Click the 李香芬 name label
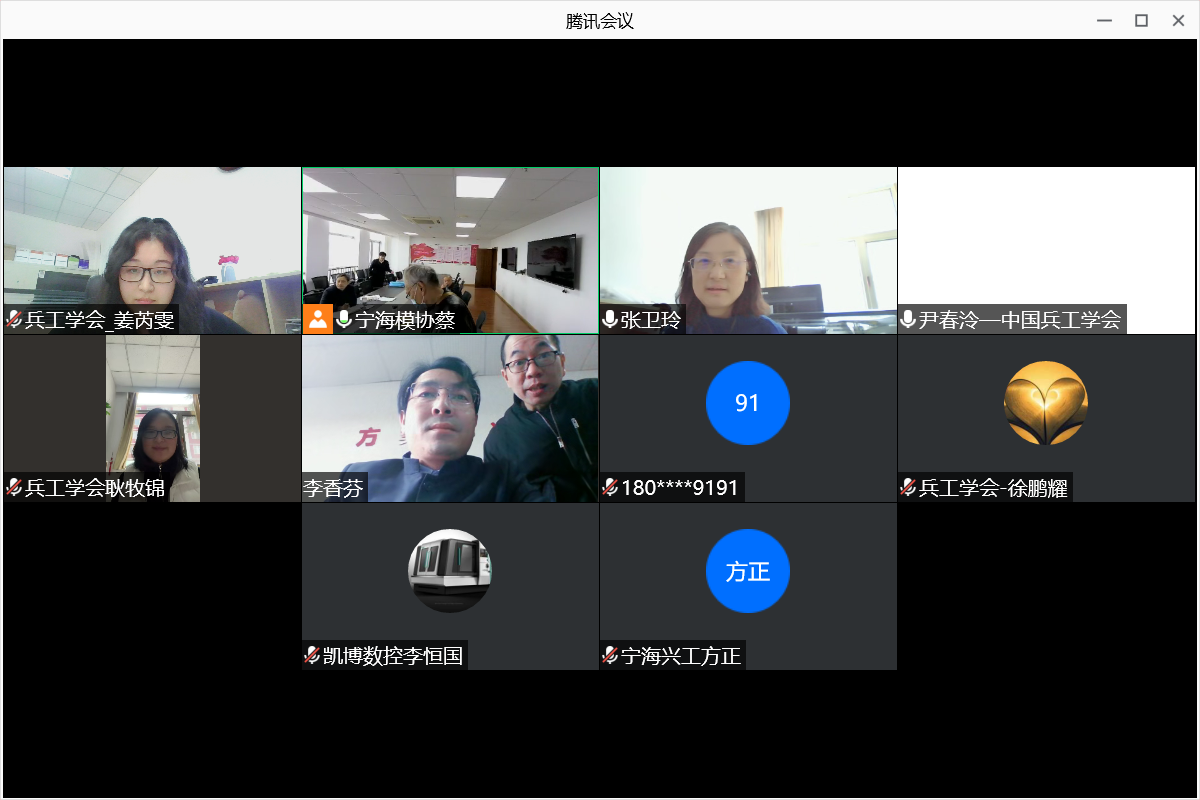Image resolution: width=1200 pixels, height=800 pixels. pyautogui.click(x=334, y=488)
